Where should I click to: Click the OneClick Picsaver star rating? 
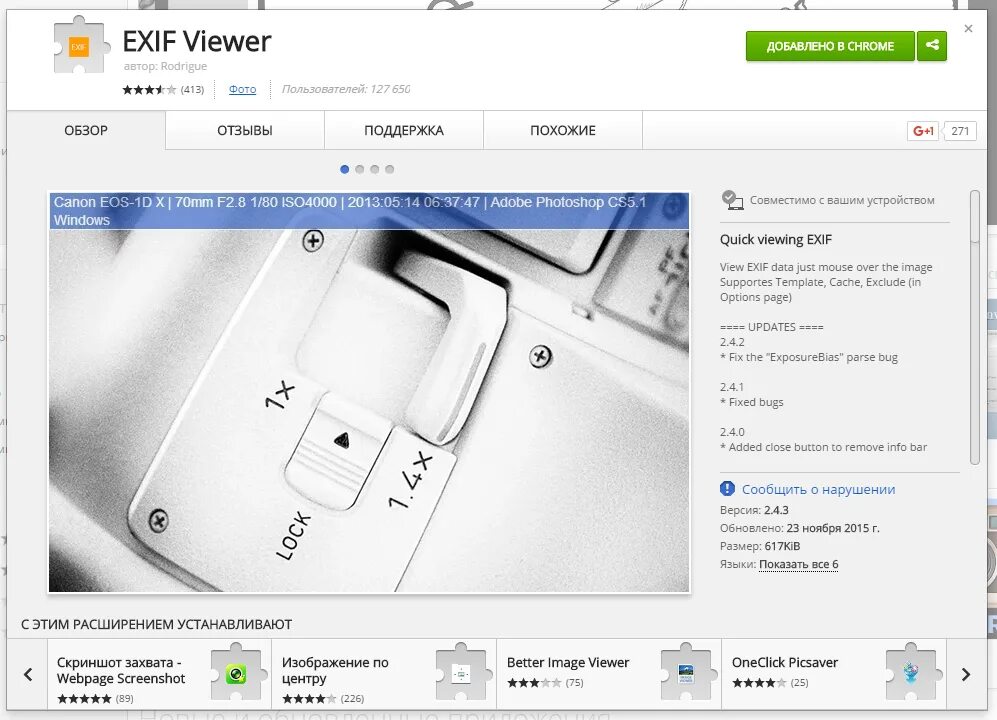point(759,682)
